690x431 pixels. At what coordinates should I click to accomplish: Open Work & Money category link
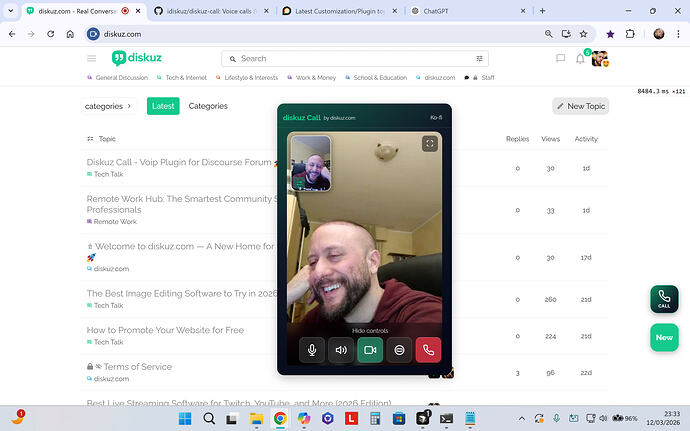[312, 77]
